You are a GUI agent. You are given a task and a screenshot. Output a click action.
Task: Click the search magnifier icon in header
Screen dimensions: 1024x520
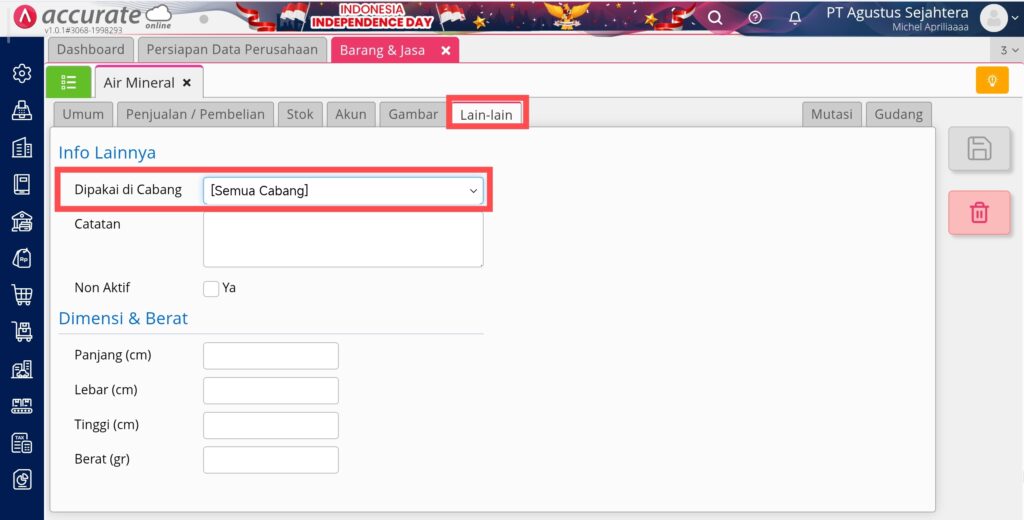715,18
